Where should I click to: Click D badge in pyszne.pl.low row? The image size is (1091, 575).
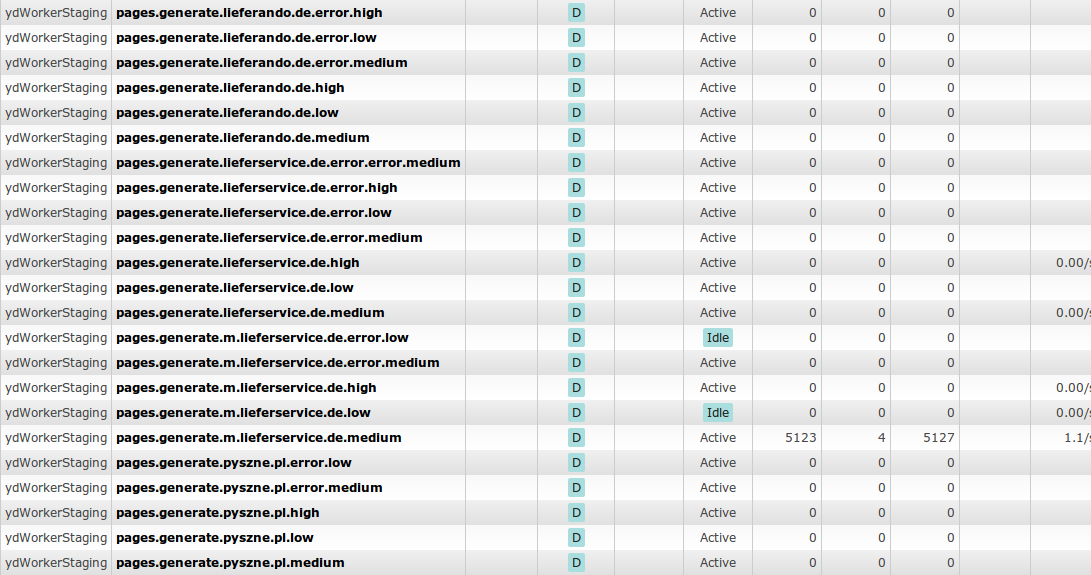coord(576,538)
